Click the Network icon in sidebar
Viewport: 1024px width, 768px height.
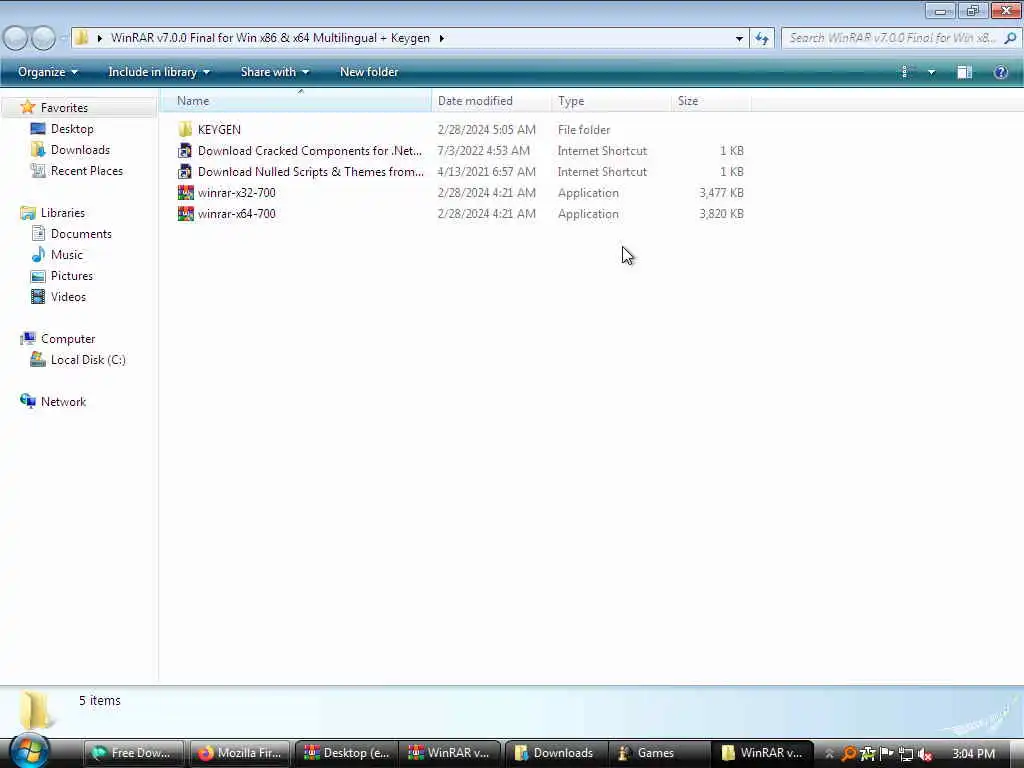[27, 401]
